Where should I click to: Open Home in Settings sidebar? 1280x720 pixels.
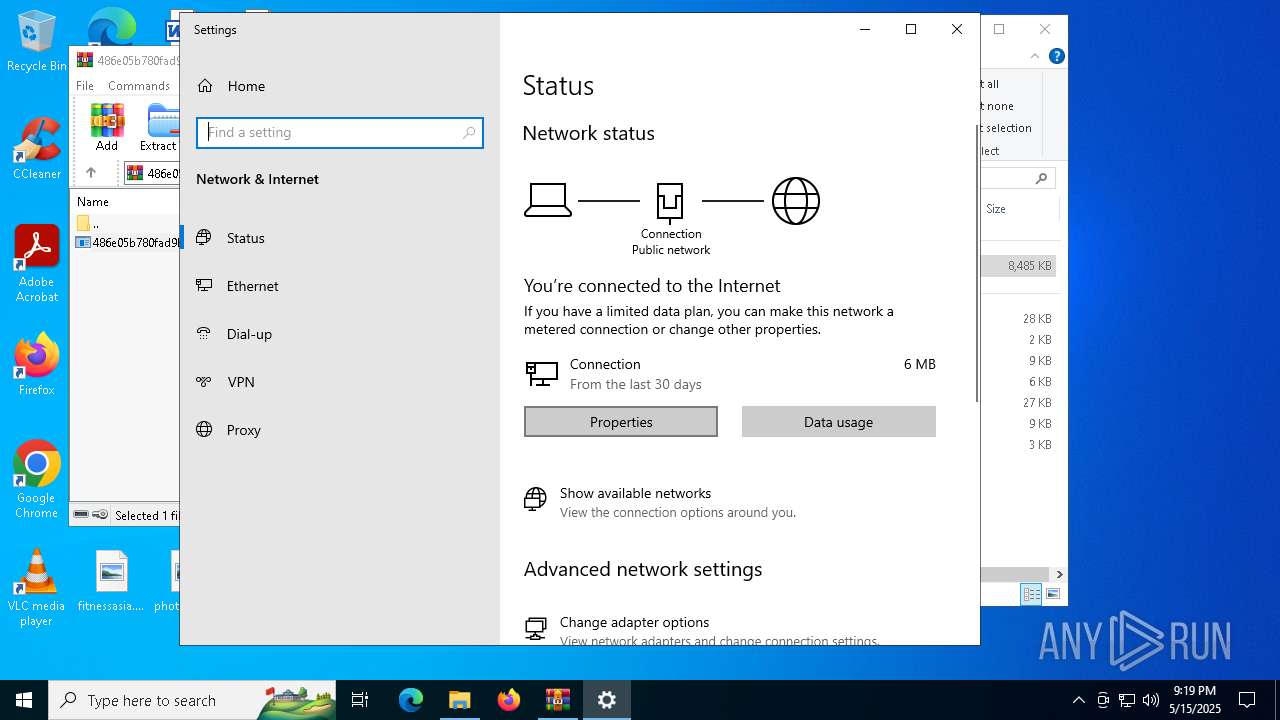pos(231,86)
